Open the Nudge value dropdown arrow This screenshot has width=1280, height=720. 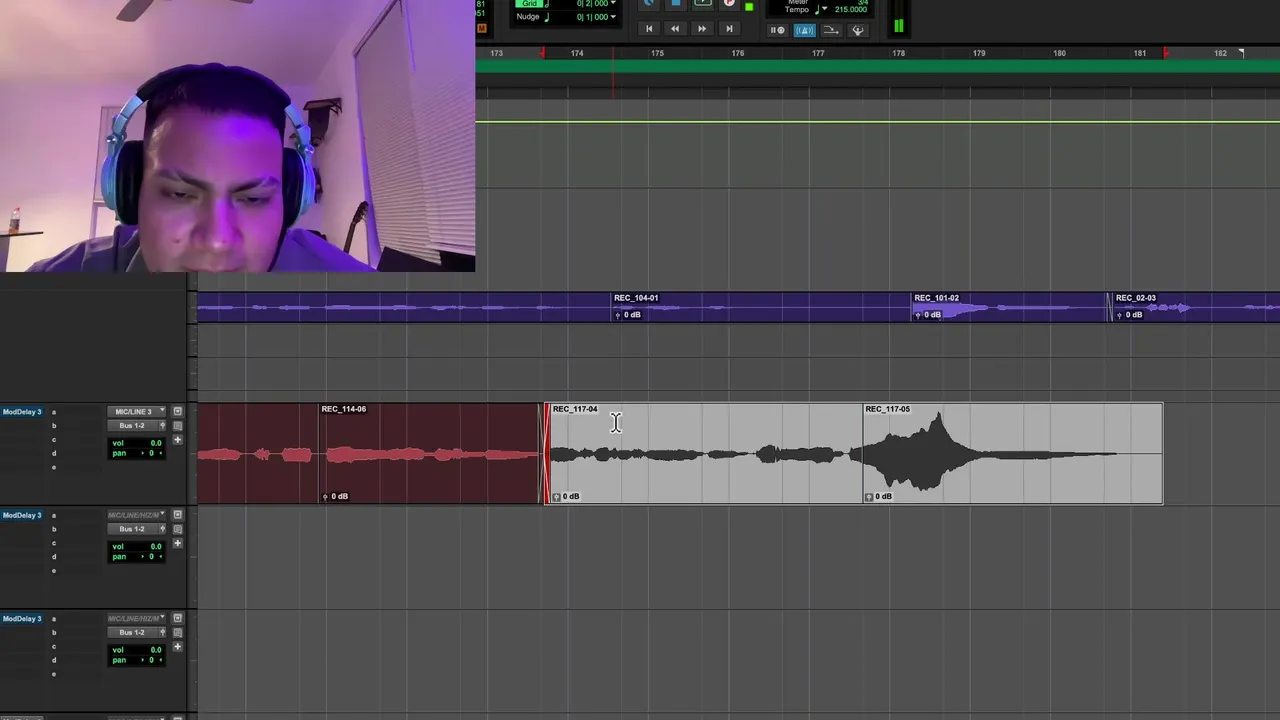coord(613,17)
